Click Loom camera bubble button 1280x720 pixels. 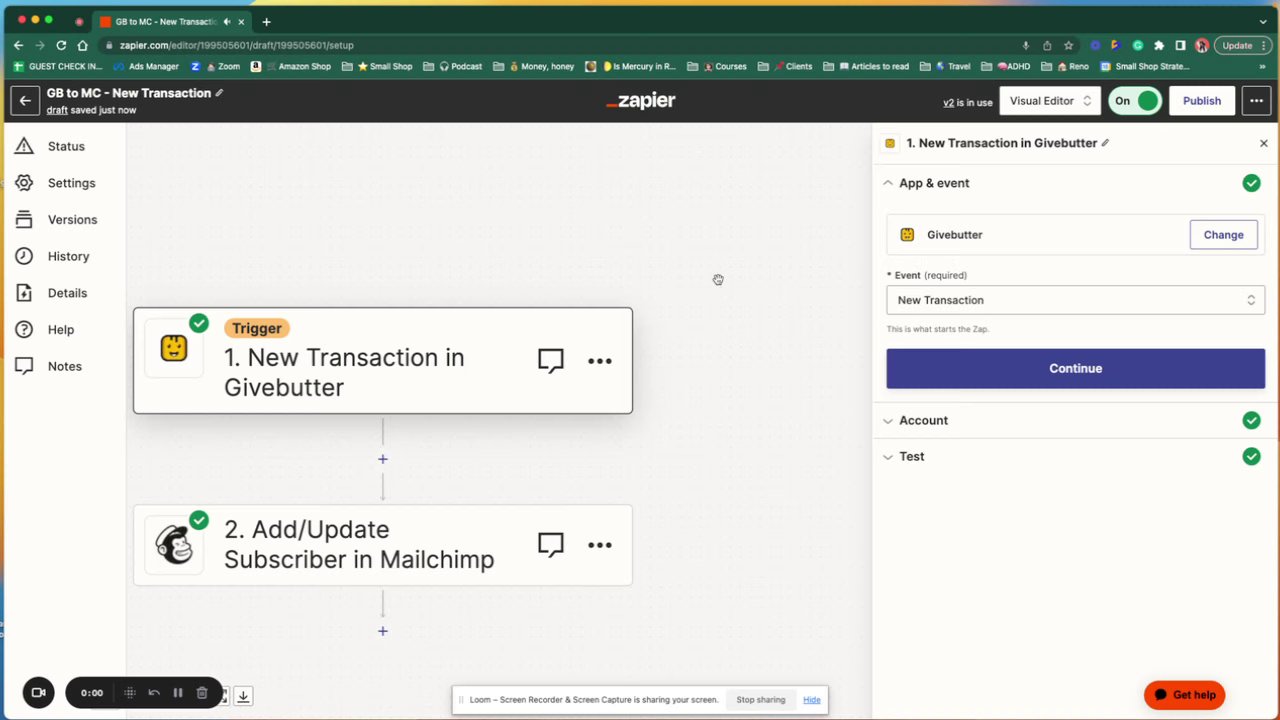(39, 692)
